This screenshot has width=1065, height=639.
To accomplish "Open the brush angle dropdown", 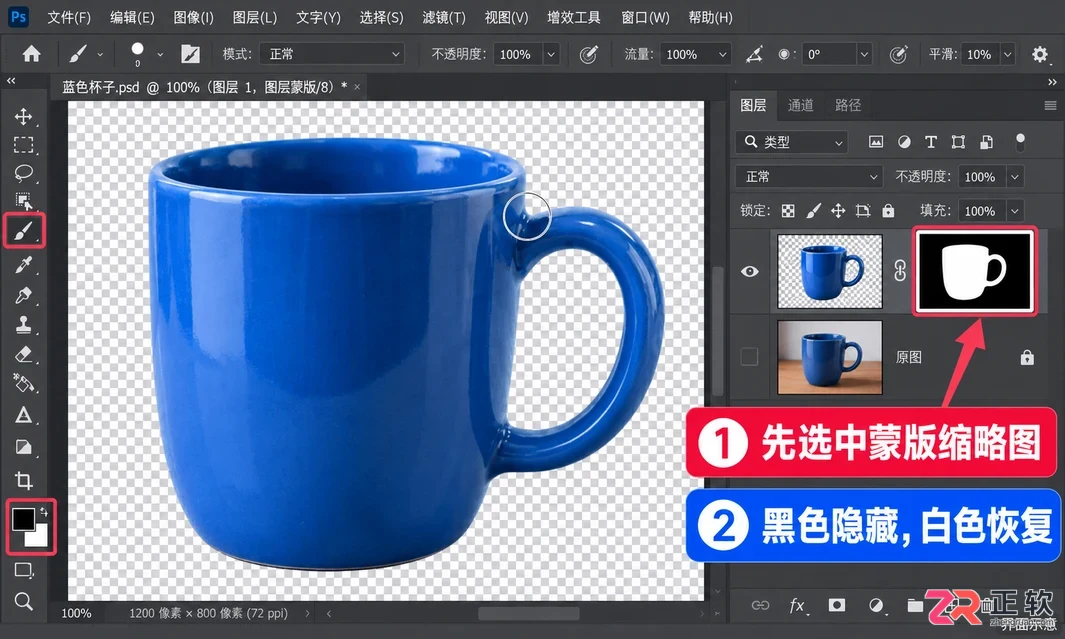I will [864, 54].
